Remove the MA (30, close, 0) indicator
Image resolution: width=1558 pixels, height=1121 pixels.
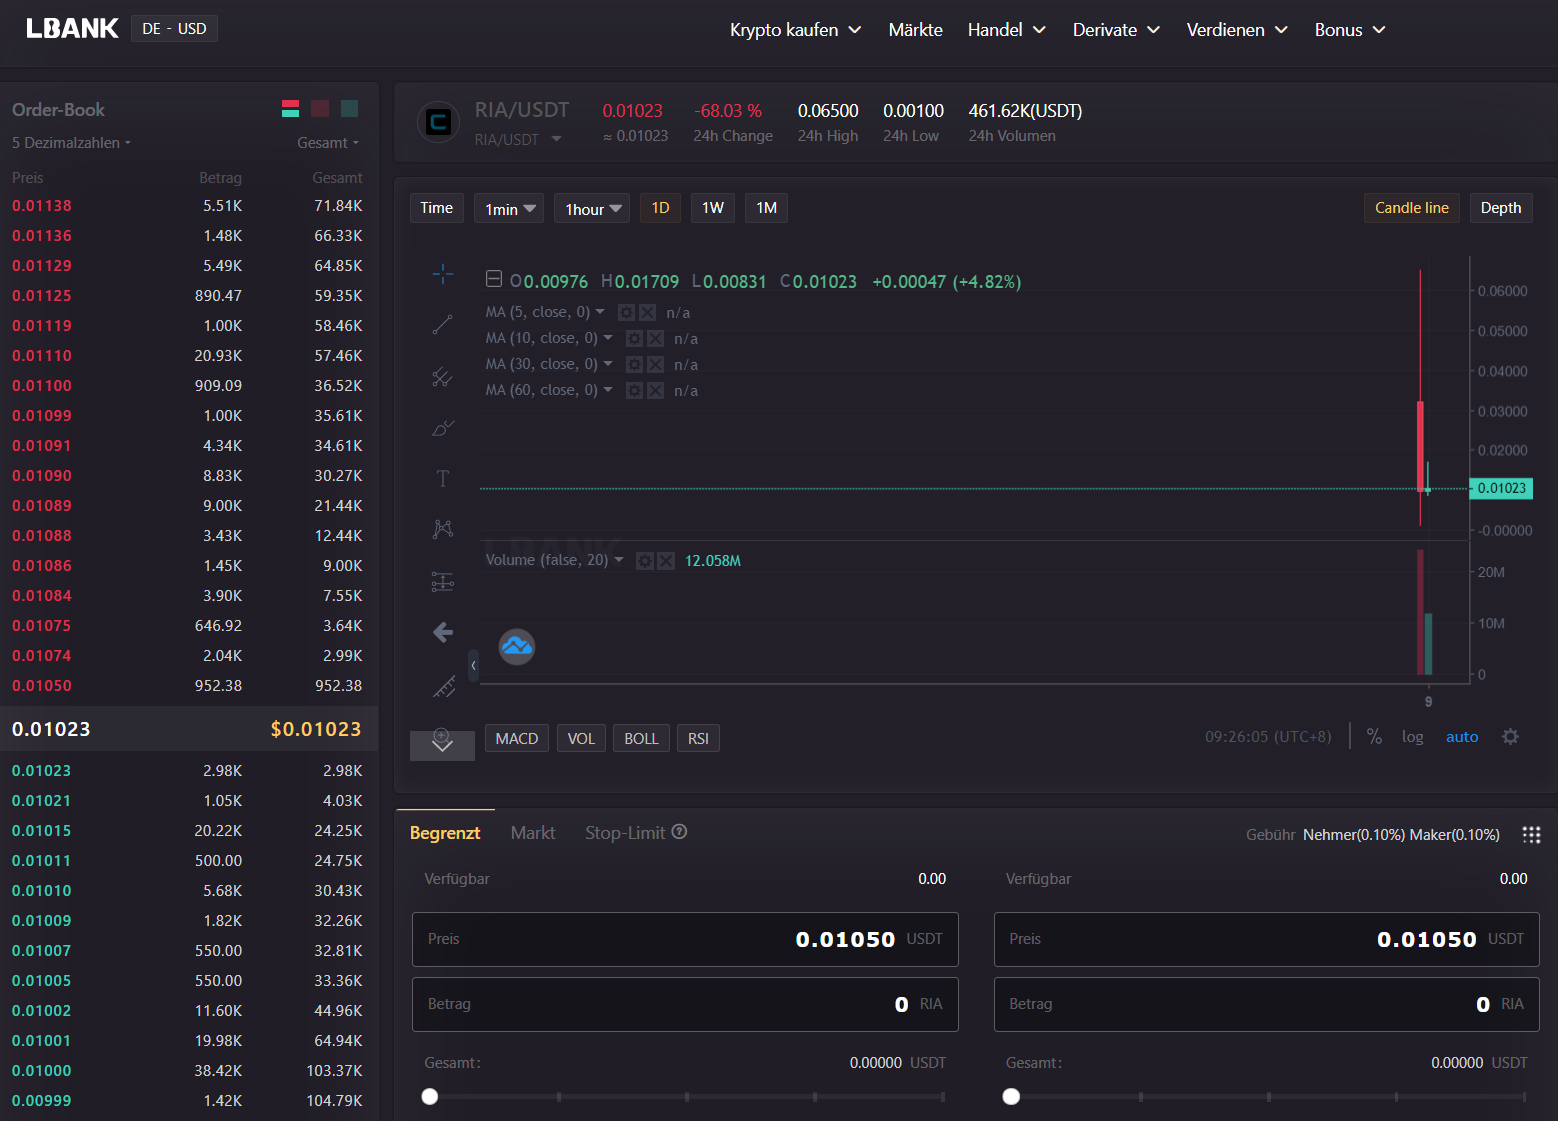655,365
